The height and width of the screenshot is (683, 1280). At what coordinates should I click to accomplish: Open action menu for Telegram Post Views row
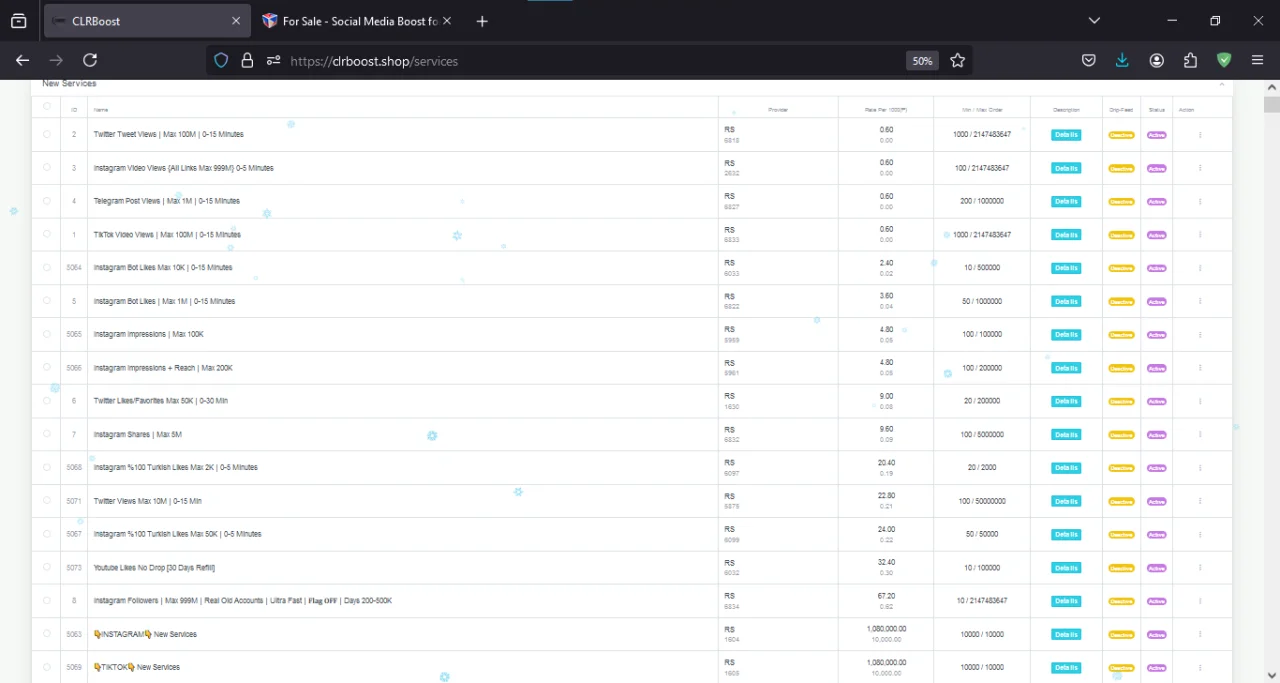pyautogui.click(x=1200, y=201)
